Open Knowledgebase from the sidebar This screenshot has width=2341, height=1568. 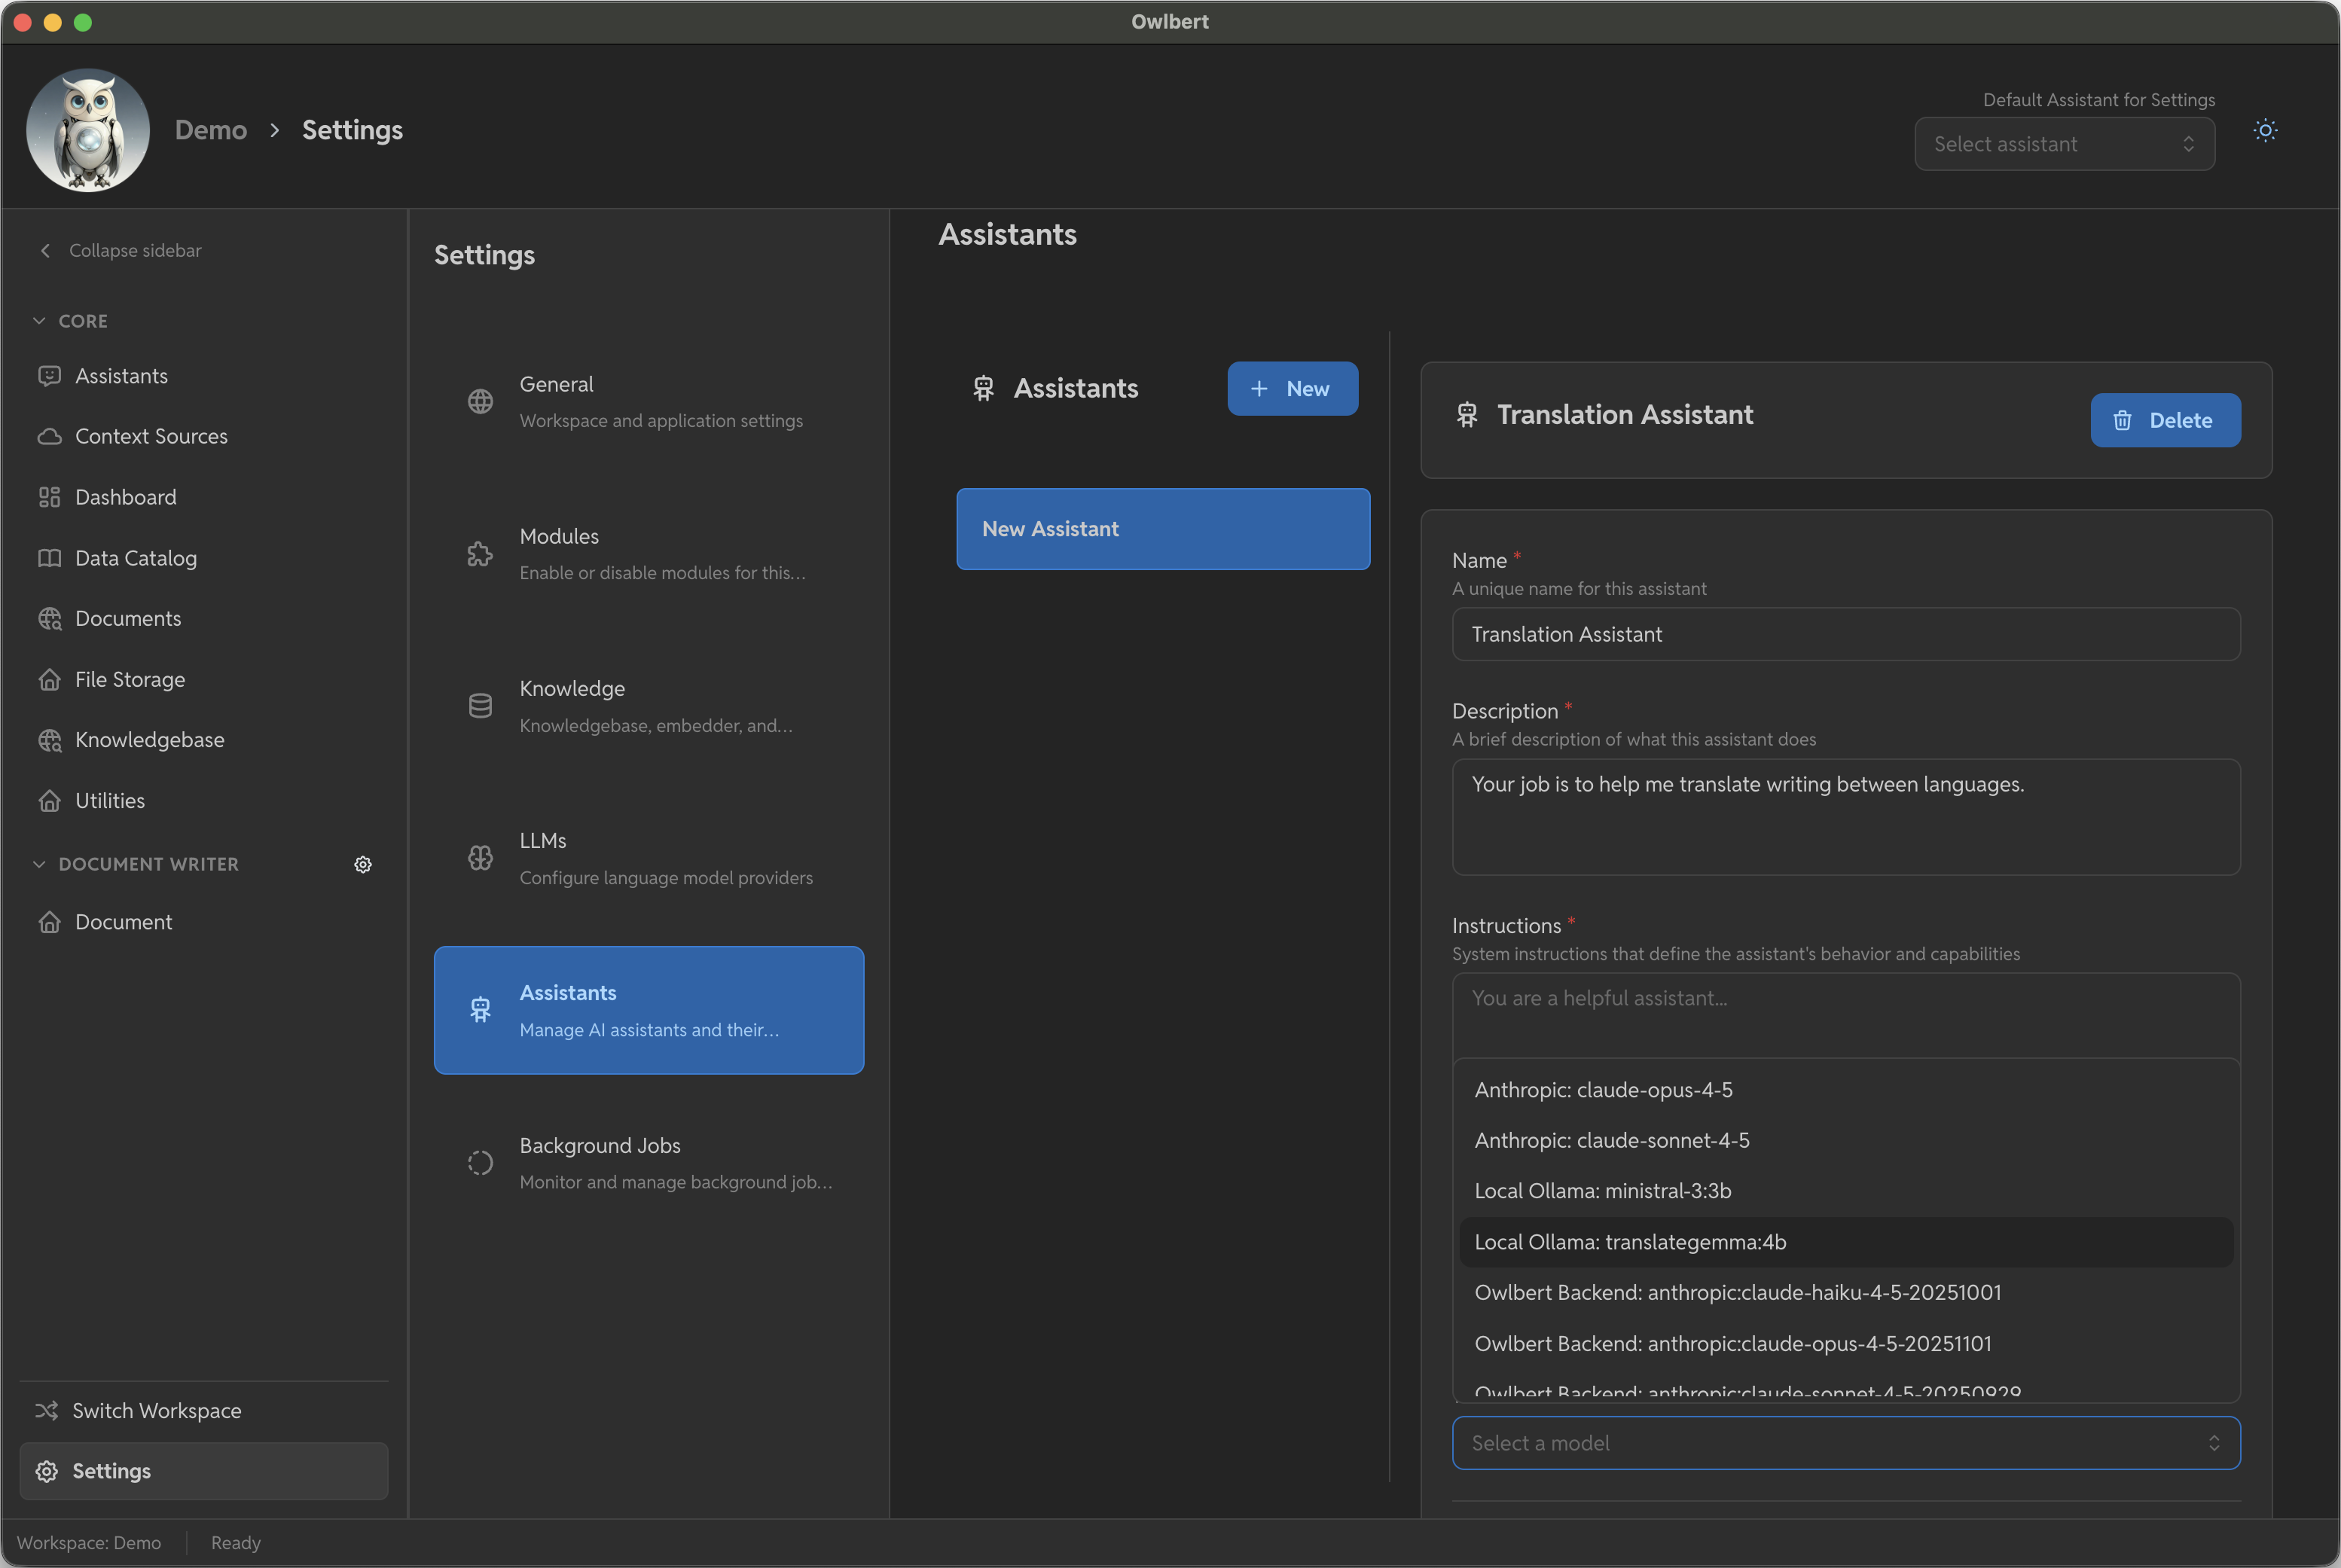click(149, 740)
